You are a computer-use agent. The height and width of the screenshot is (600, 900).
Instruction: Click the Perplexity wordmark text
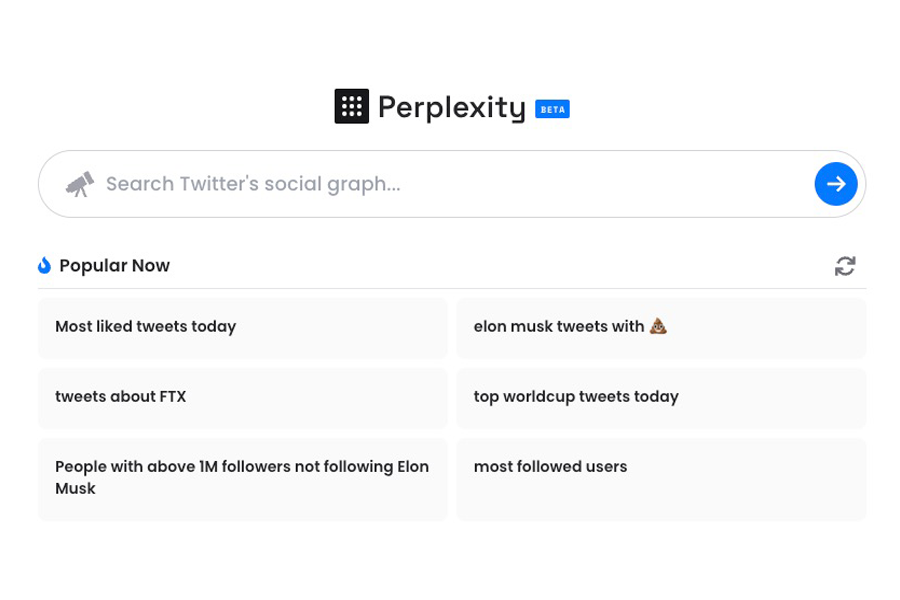[x=452, y=107]
